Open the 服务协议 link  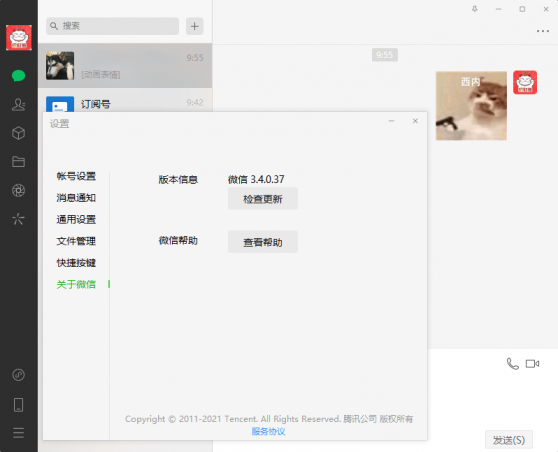(268, 431)
